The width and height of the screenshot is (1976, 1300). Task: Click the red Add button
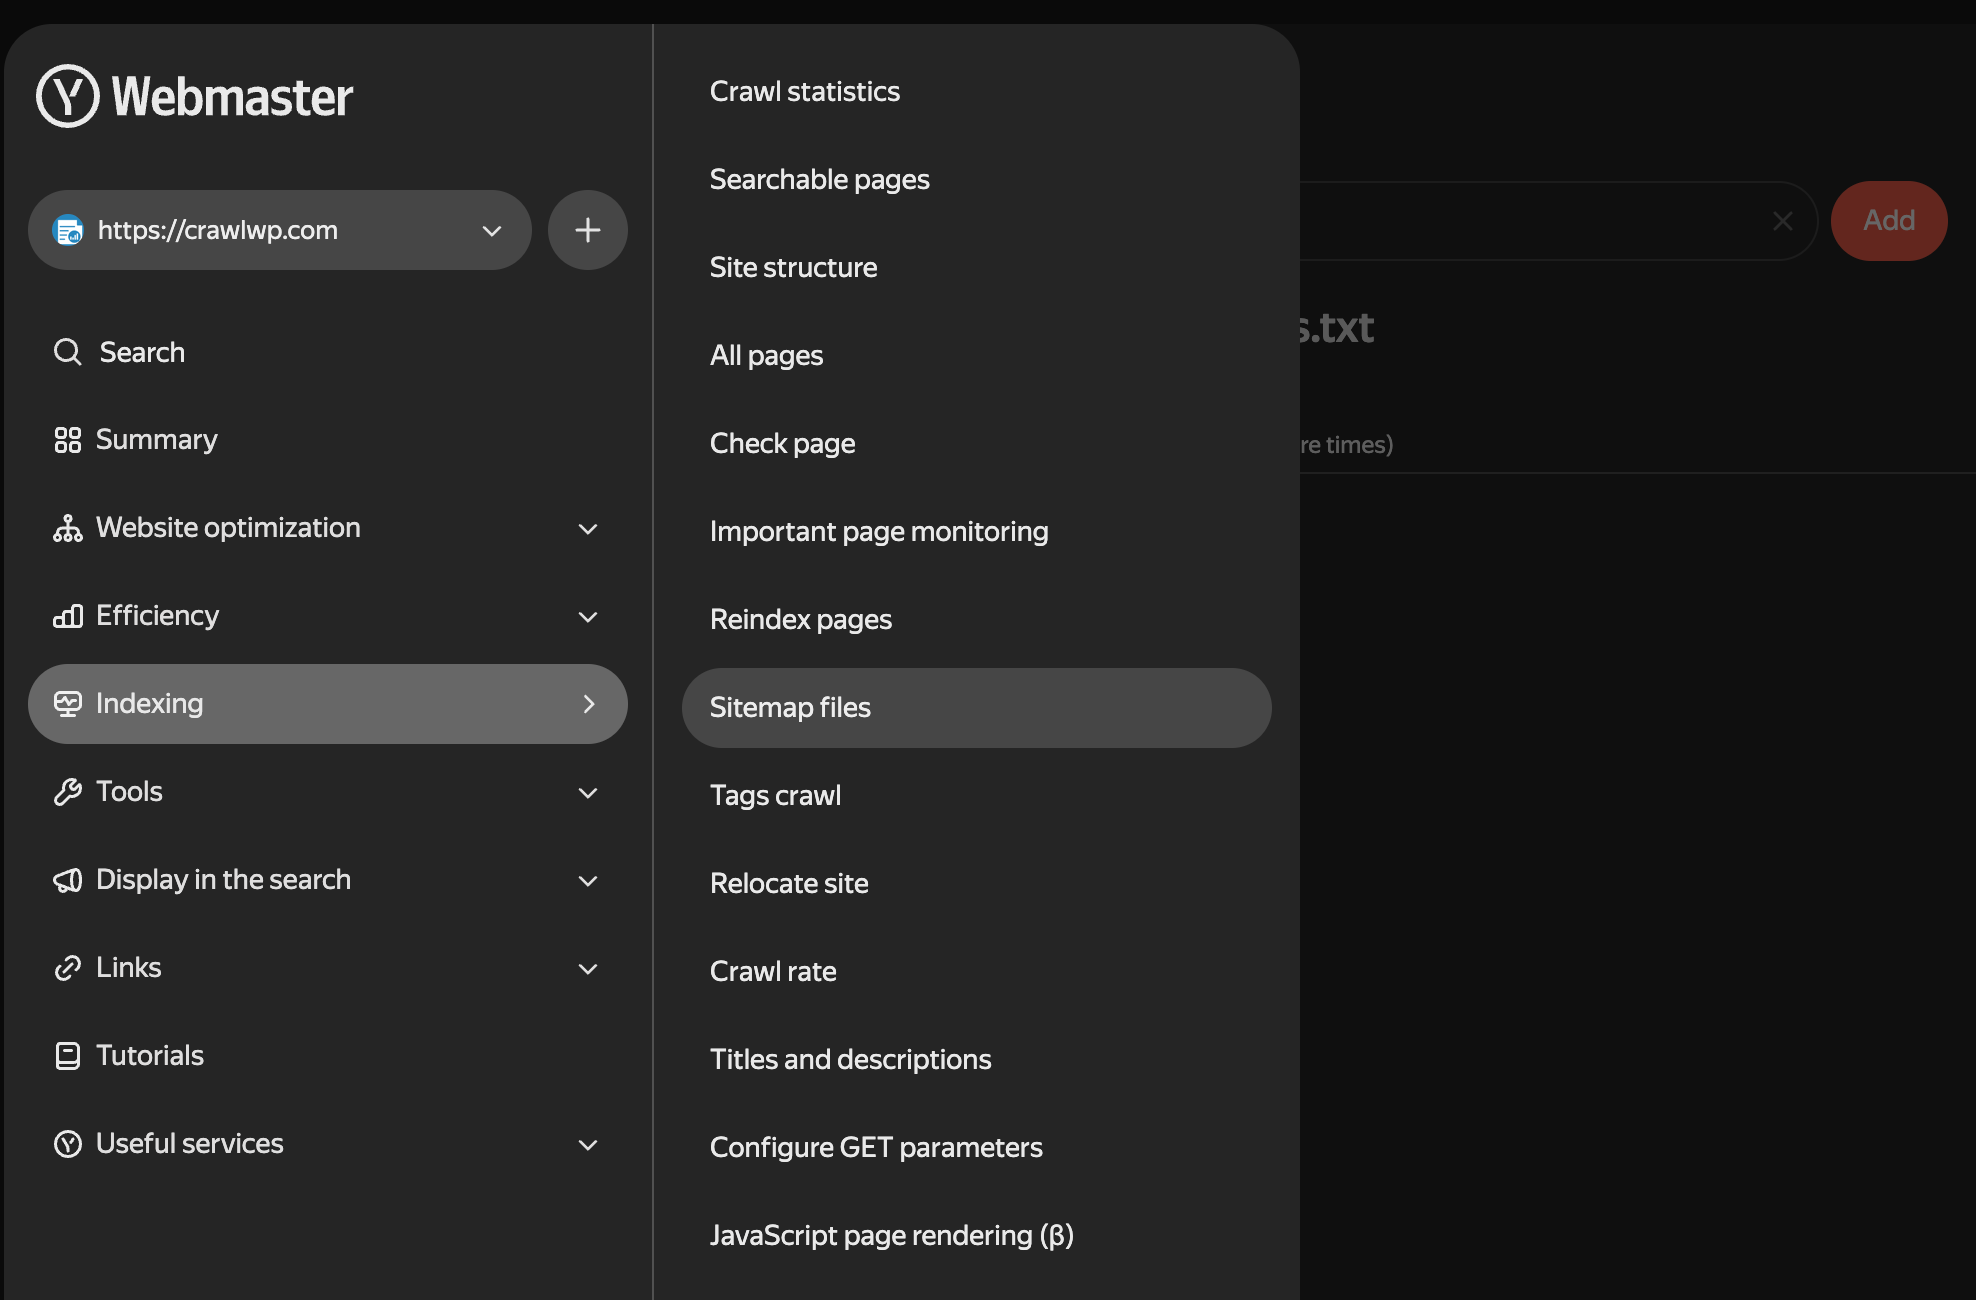(1889, 221)
